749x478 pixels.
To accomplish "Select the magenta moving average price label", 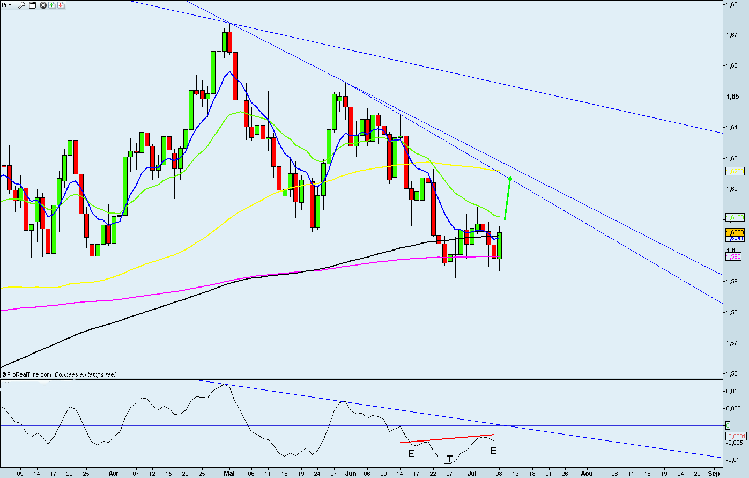I will click(x=733, y=256).
